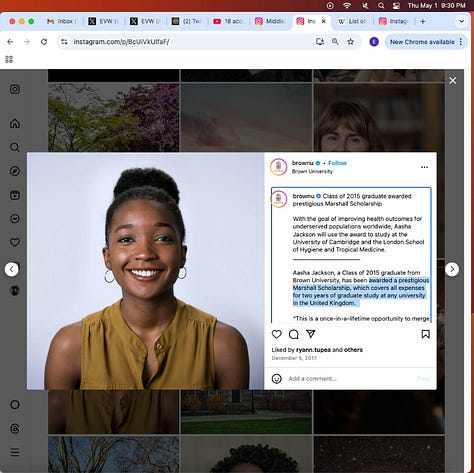The height and width of the screenshot is (473, 474).
Task: Open Wi-Fi menu in macOS menu bar
Action: [347, 5]
